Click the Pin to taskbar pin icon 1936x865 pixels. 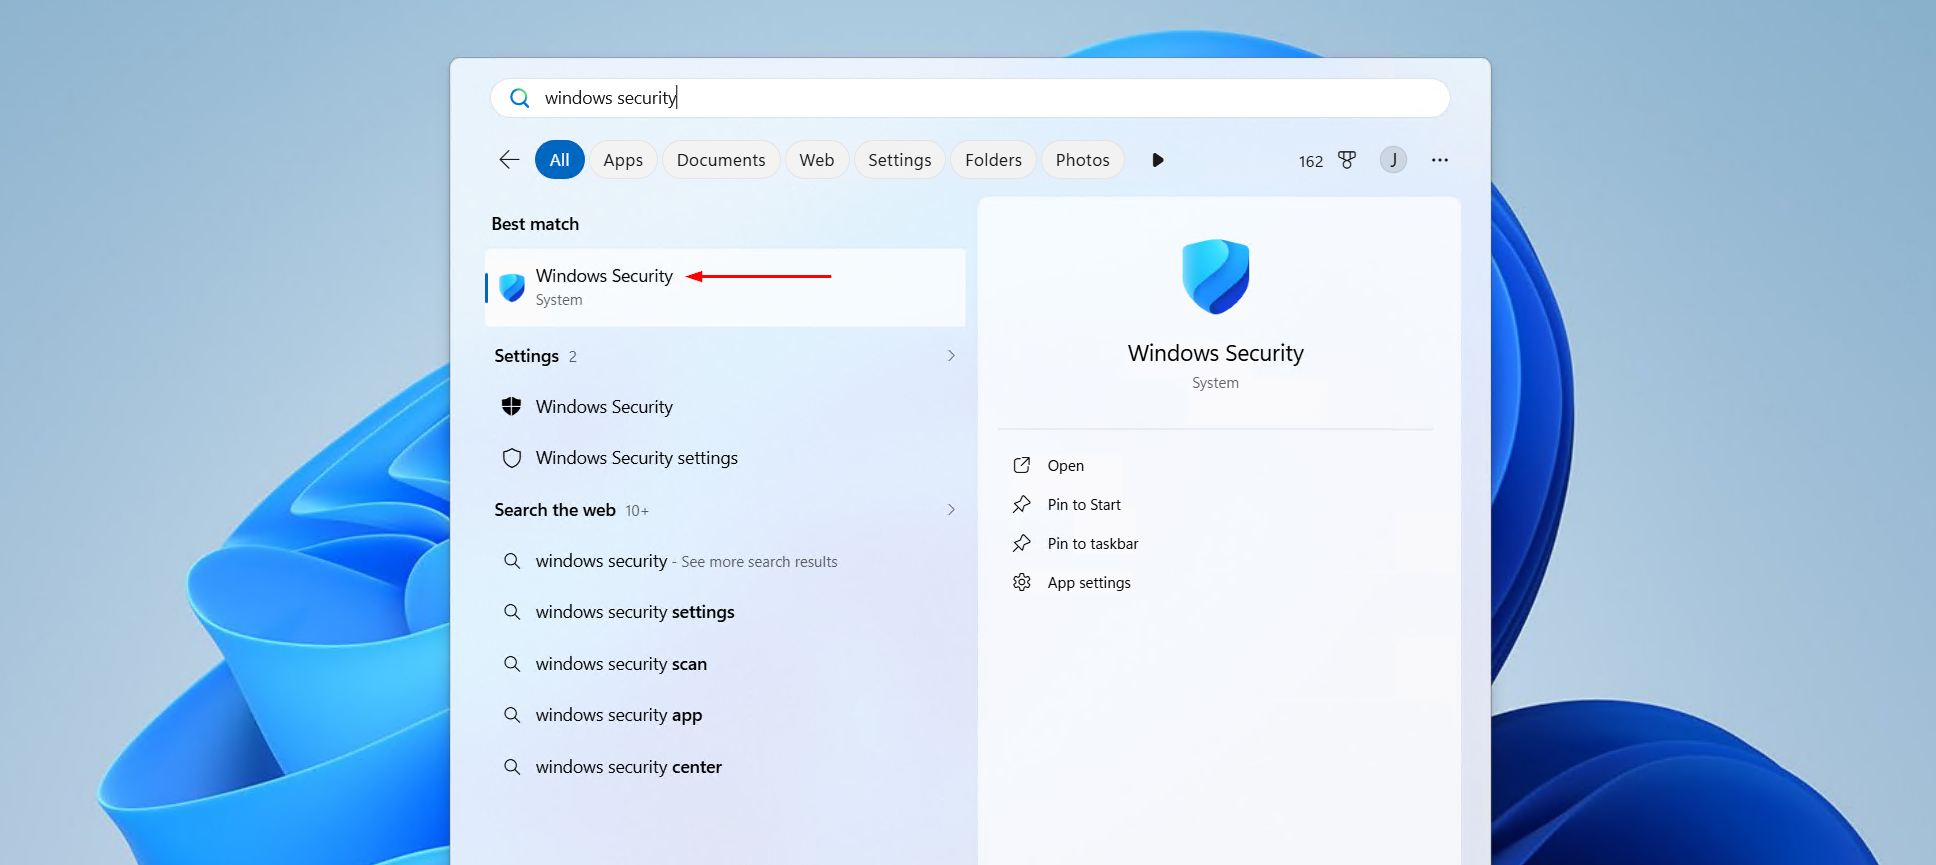pos(1021,543)
